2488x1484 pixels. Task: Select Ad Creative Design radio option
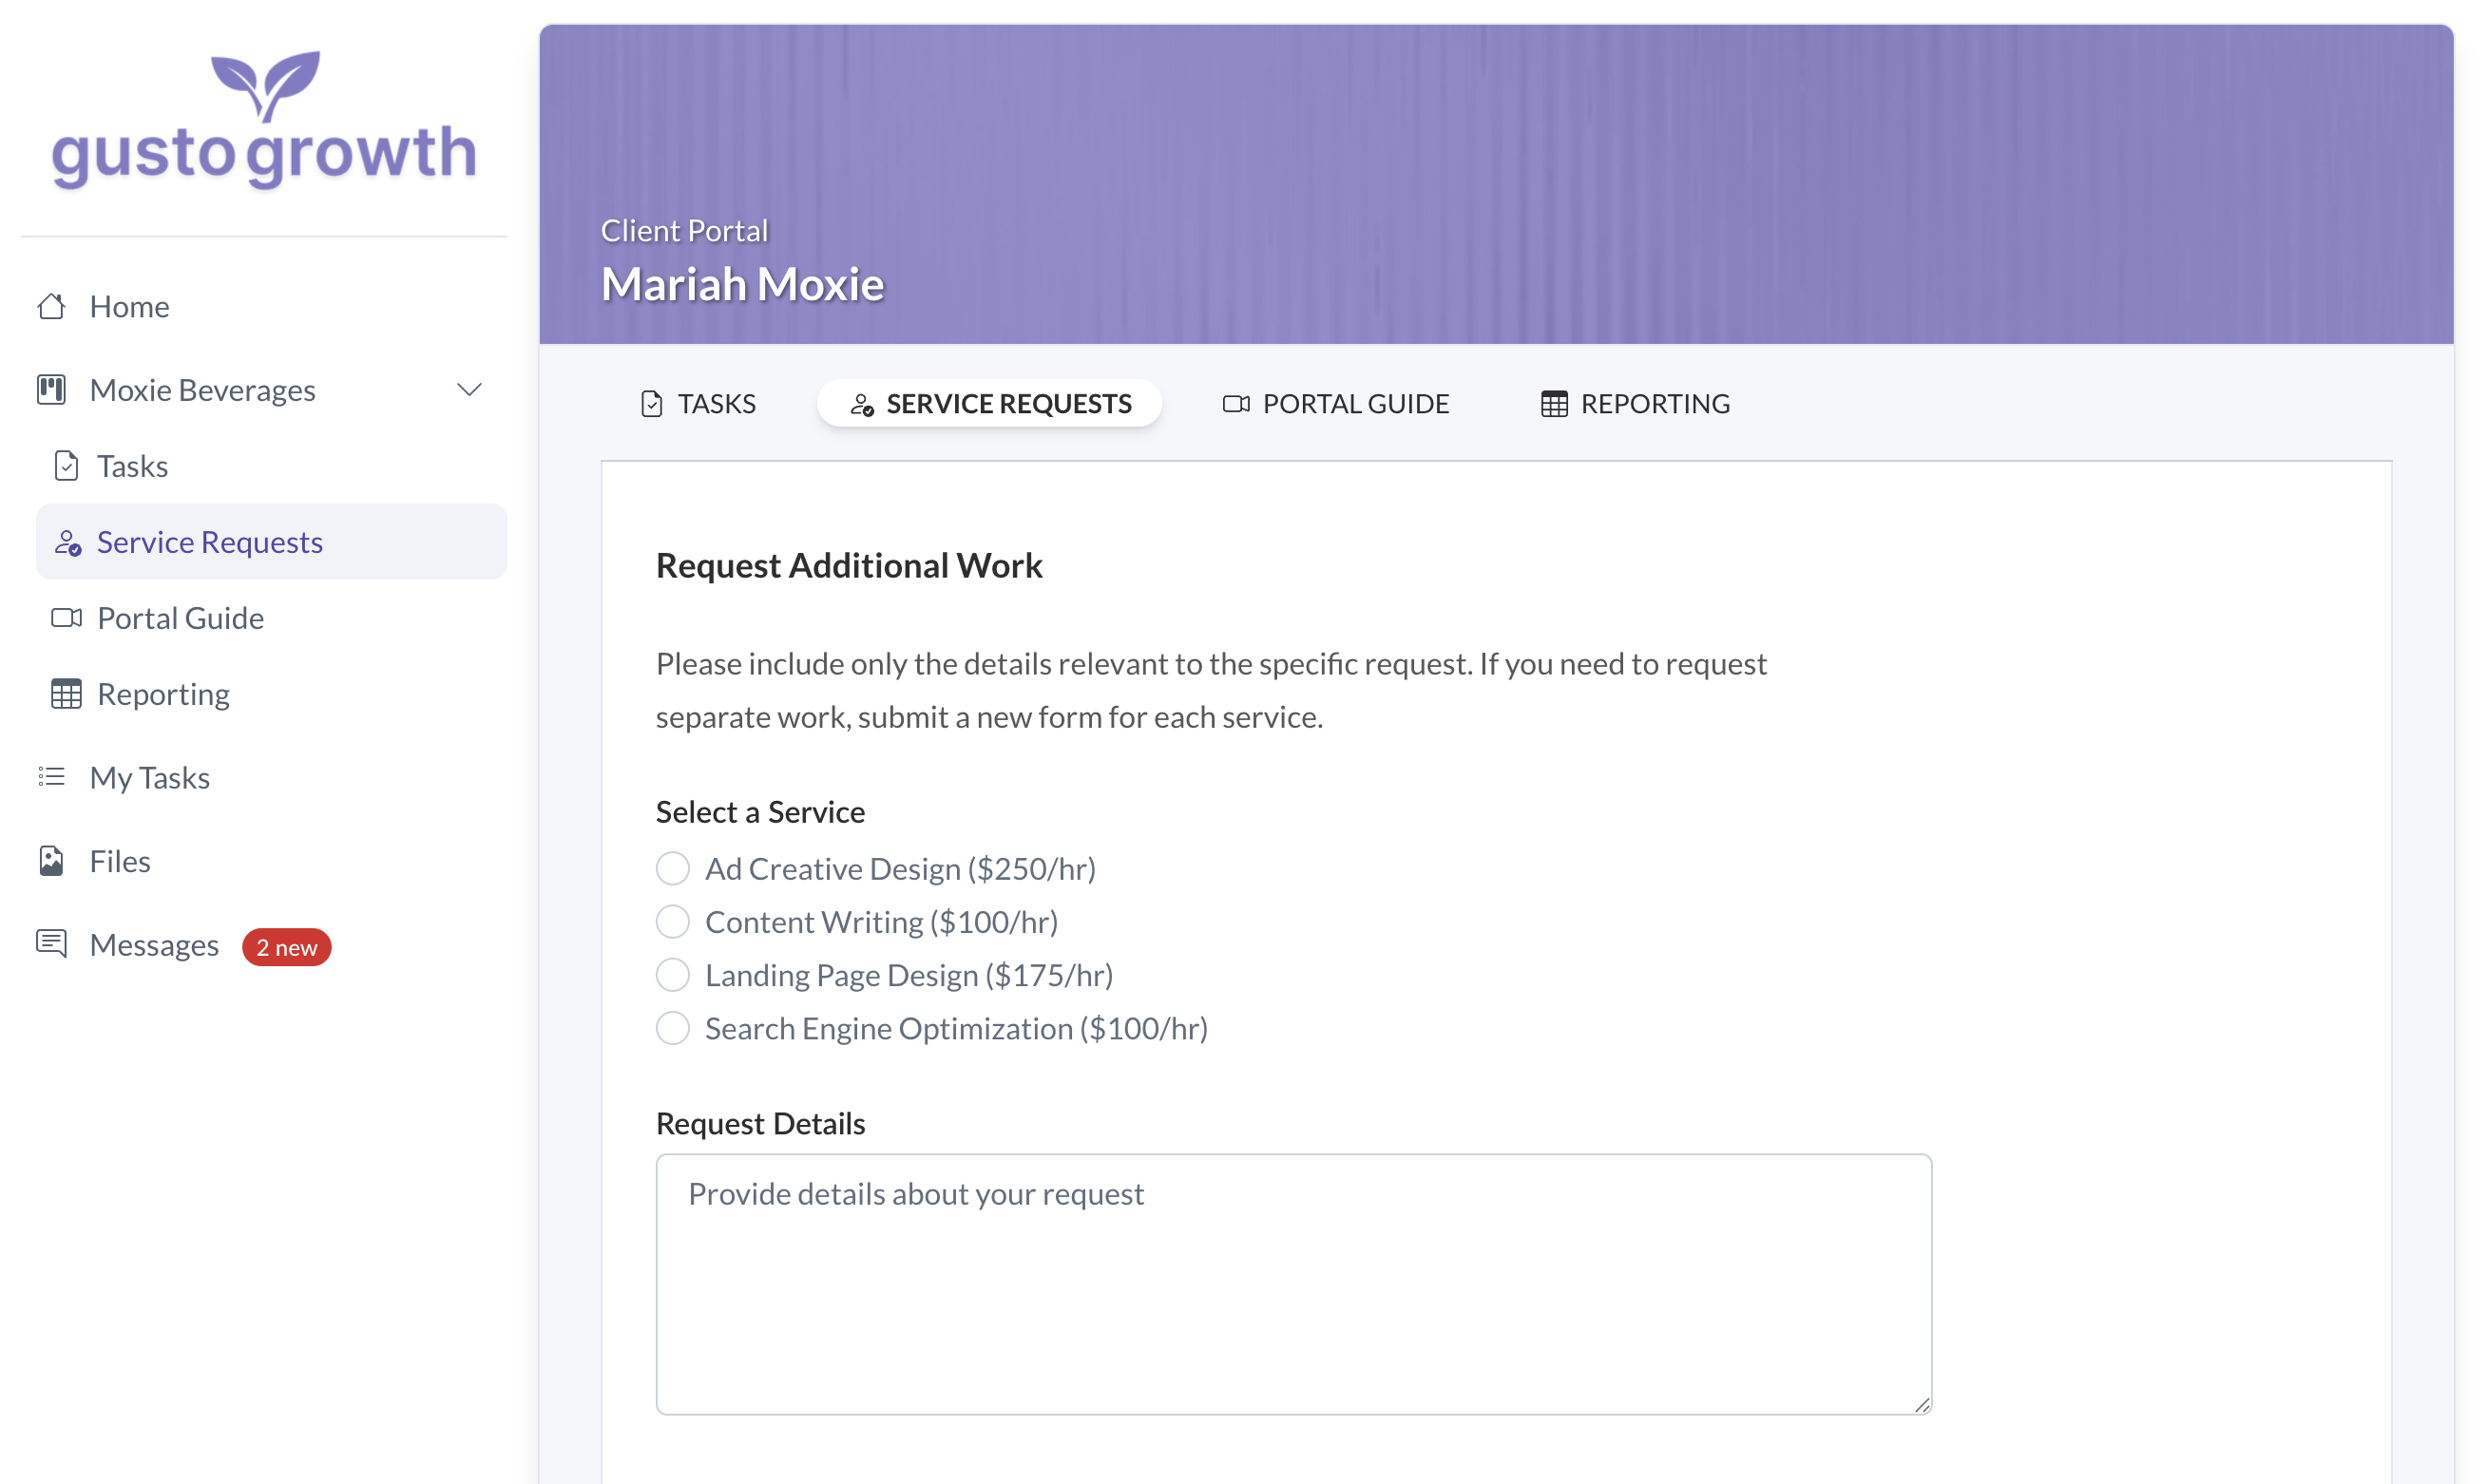tap(672, 868)
